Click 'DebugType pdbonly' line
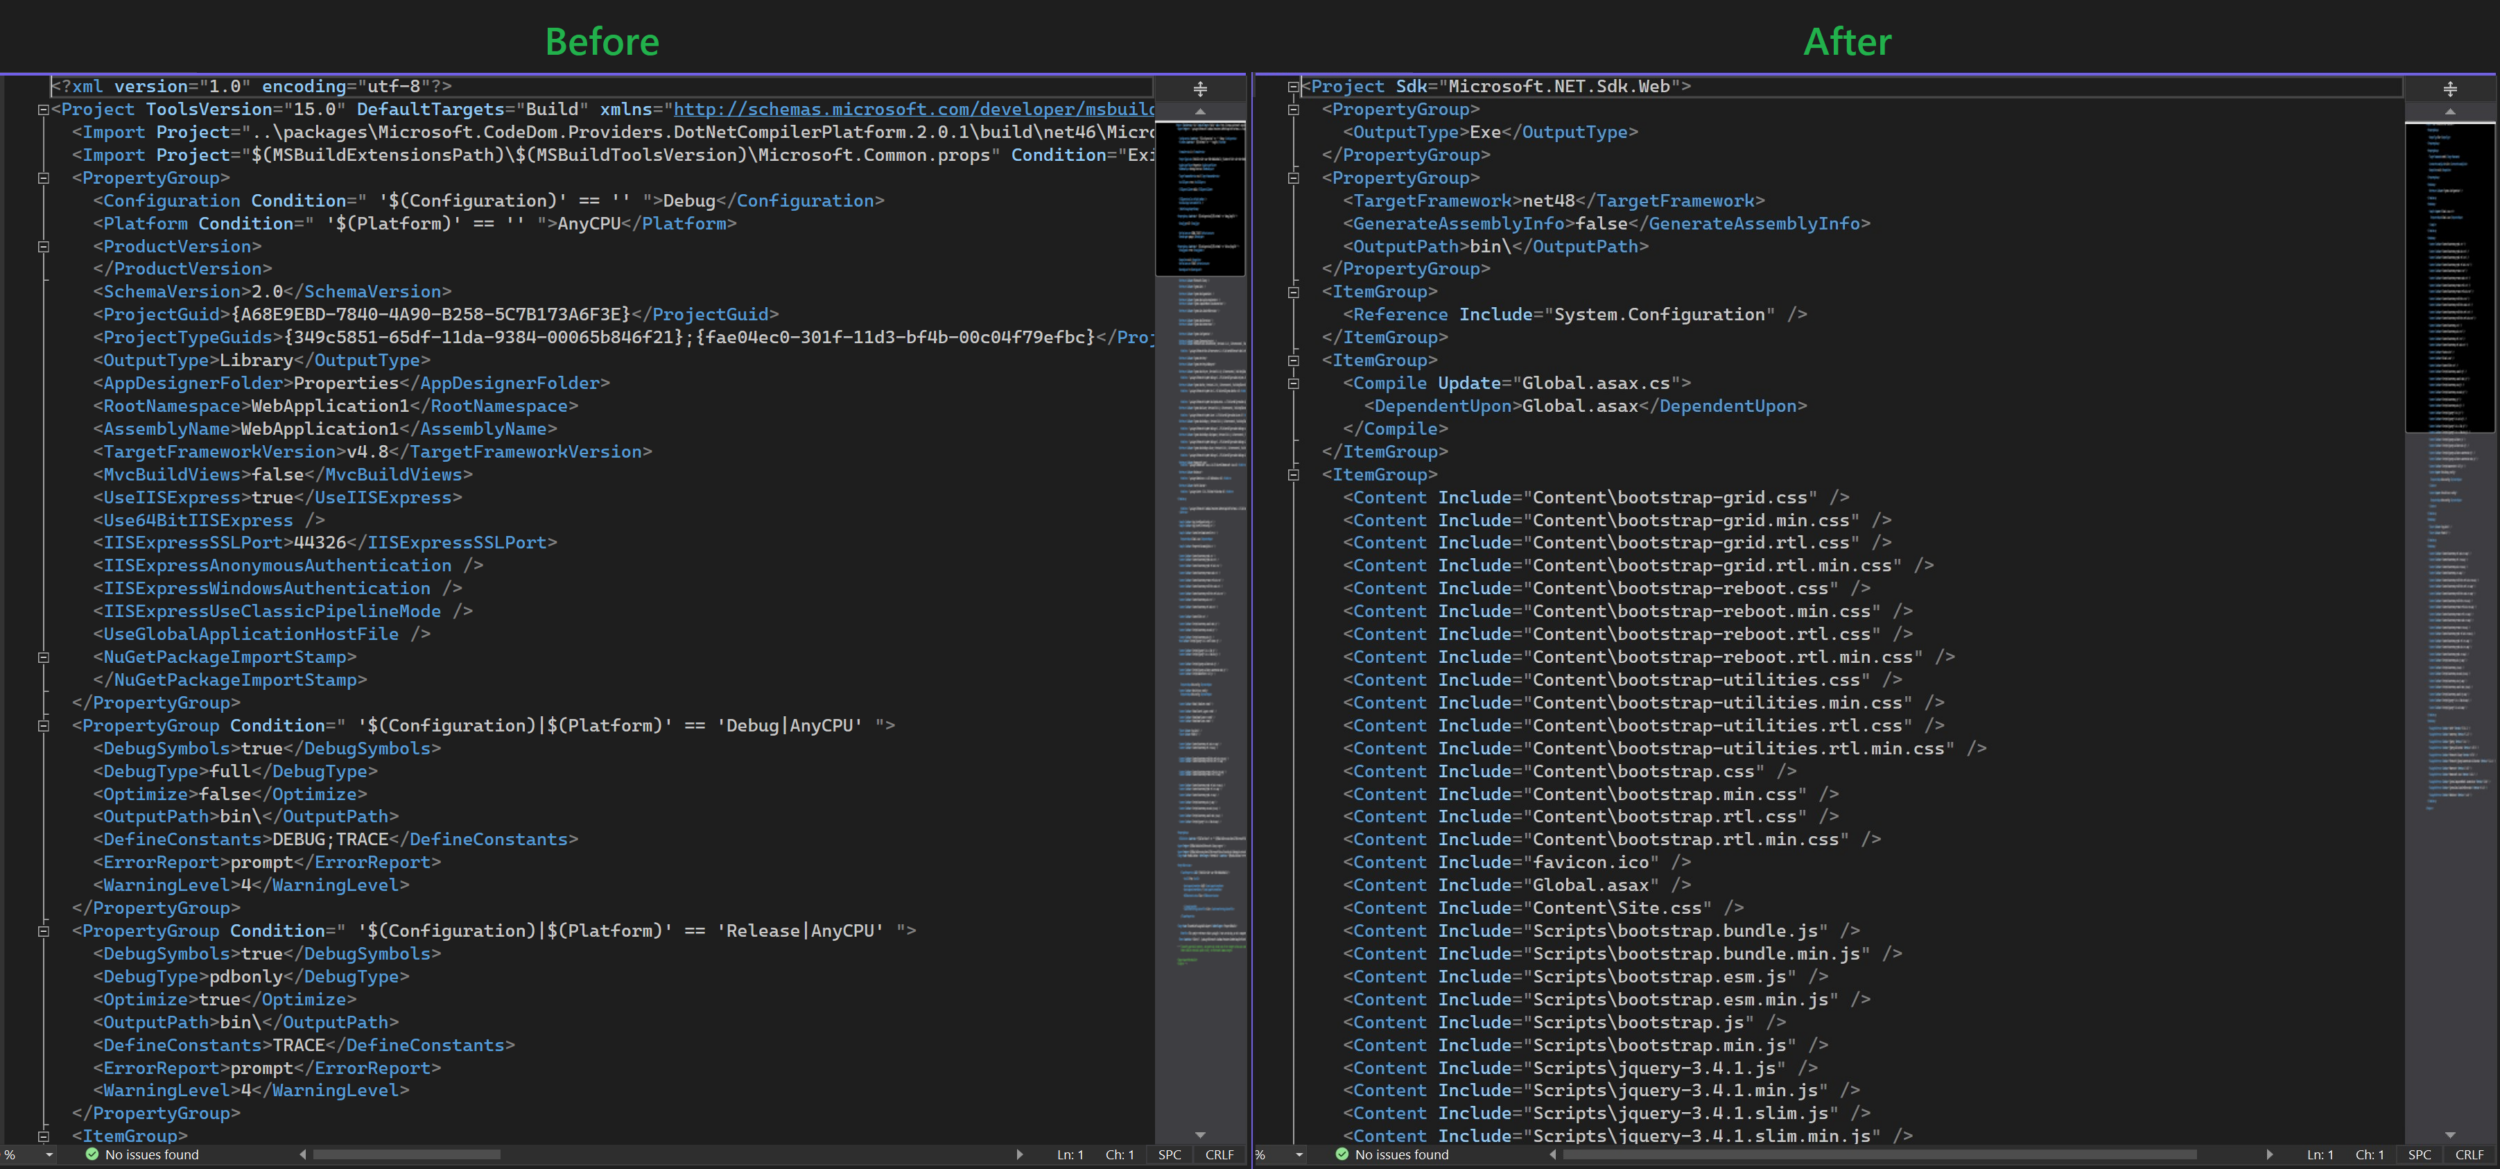This screenshot has height=1169, width=2500. (251, 977)
